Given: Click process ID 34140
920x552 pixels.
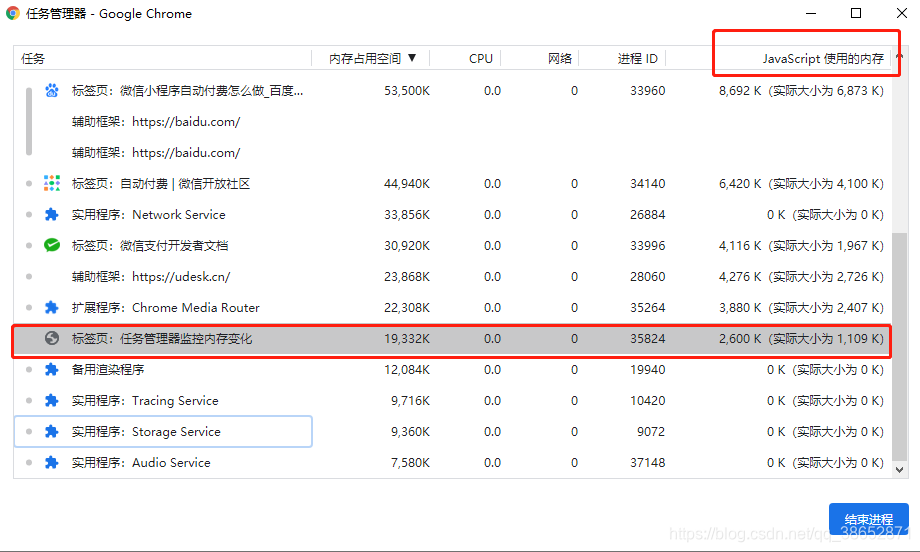Looking at the screenshot, I should pyautogui.click(x=647, y=184).
